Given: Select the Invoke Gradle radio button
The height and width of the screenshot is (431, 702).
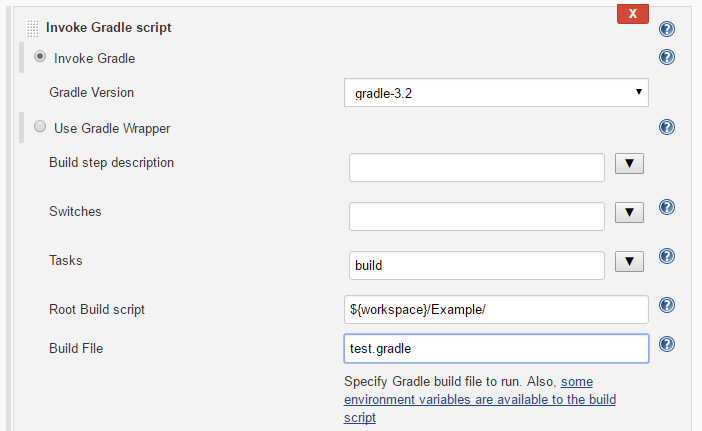Looking at the screenshot, I should [40, 57].
